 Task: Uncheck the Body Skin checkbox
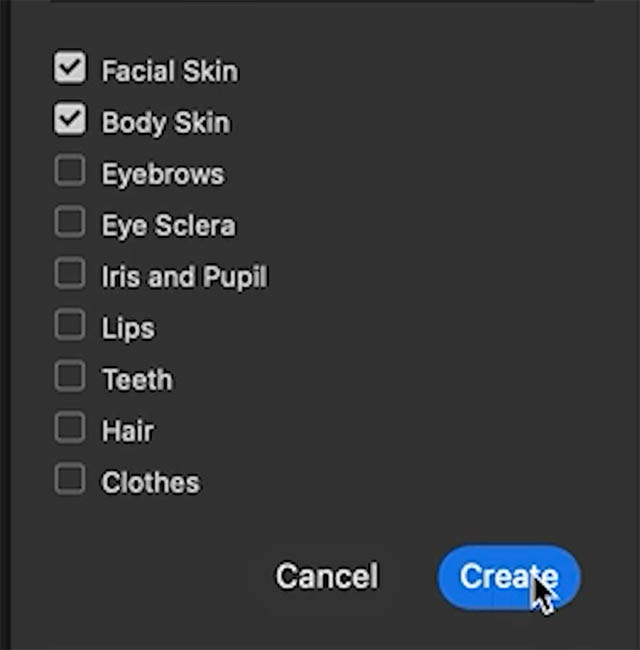(x=70, y=119)
